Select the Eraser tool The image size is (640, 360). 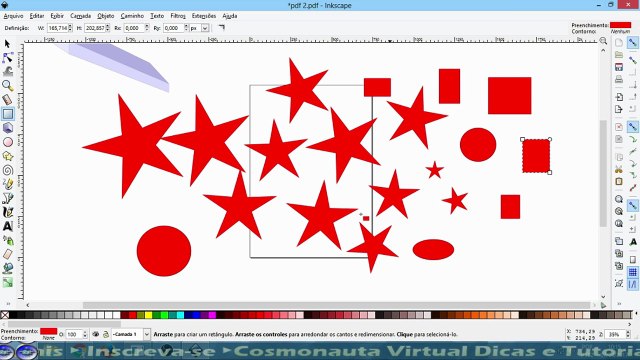pos(7,254)
